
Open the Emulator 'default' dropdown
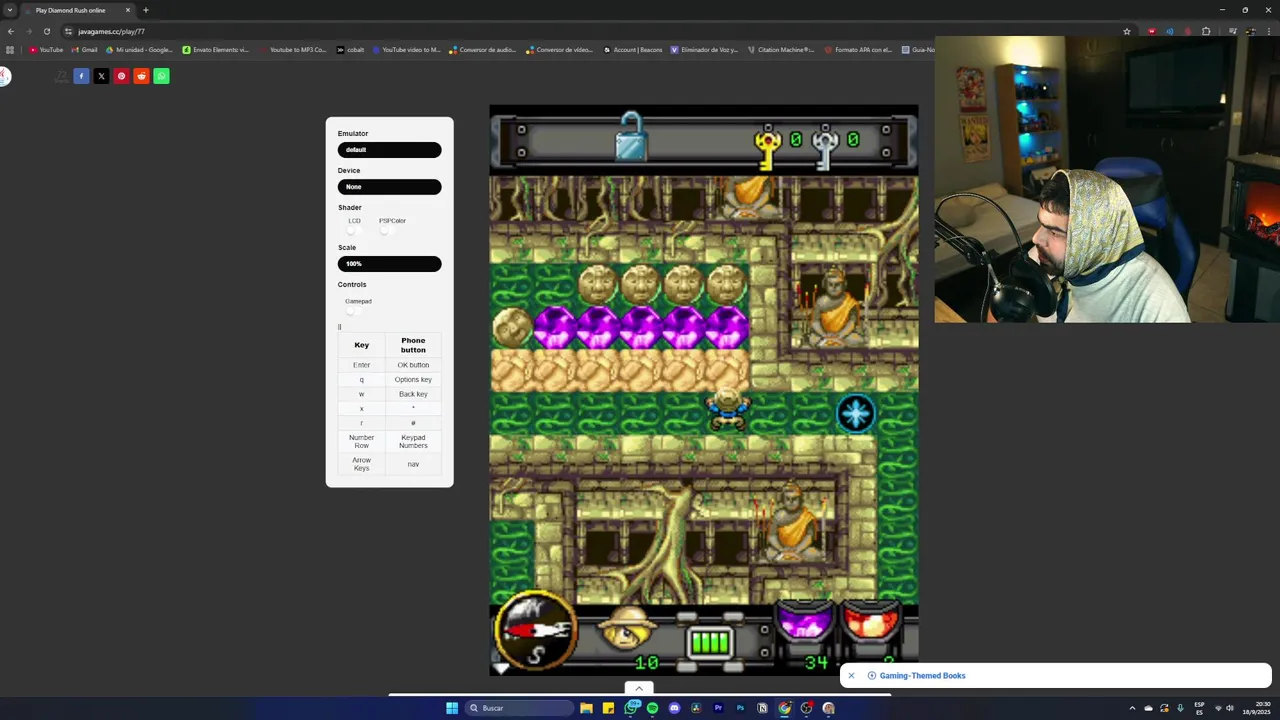pyautogui.click(x=389, y=150)
